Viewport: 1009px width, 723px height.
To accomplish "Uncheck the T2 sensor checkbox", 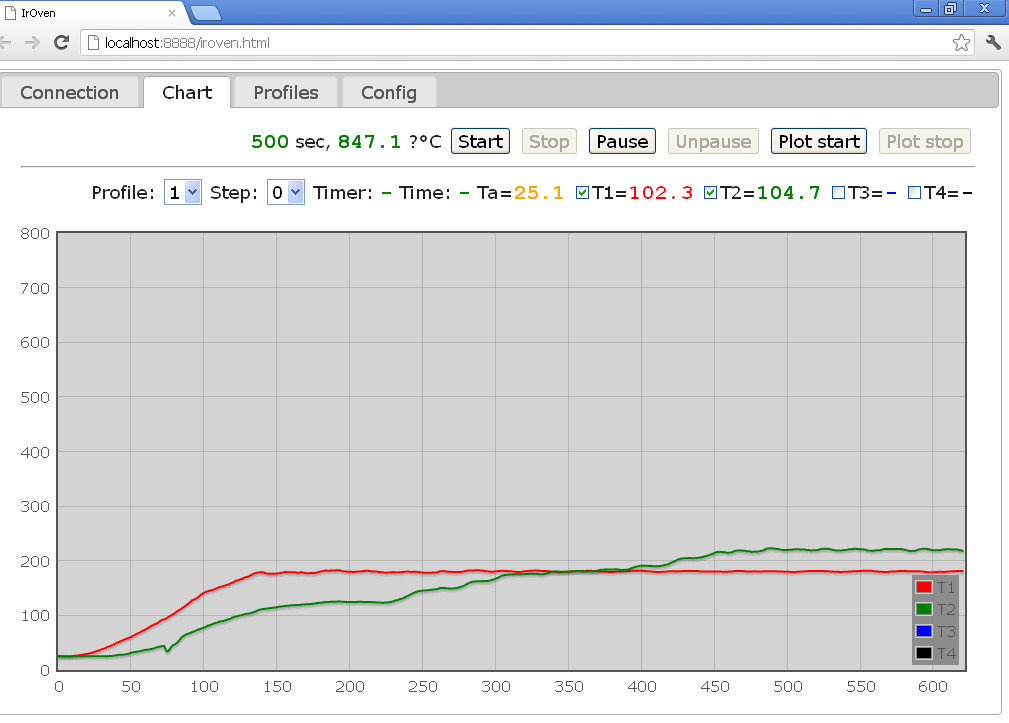I will (x=711, y=193).
